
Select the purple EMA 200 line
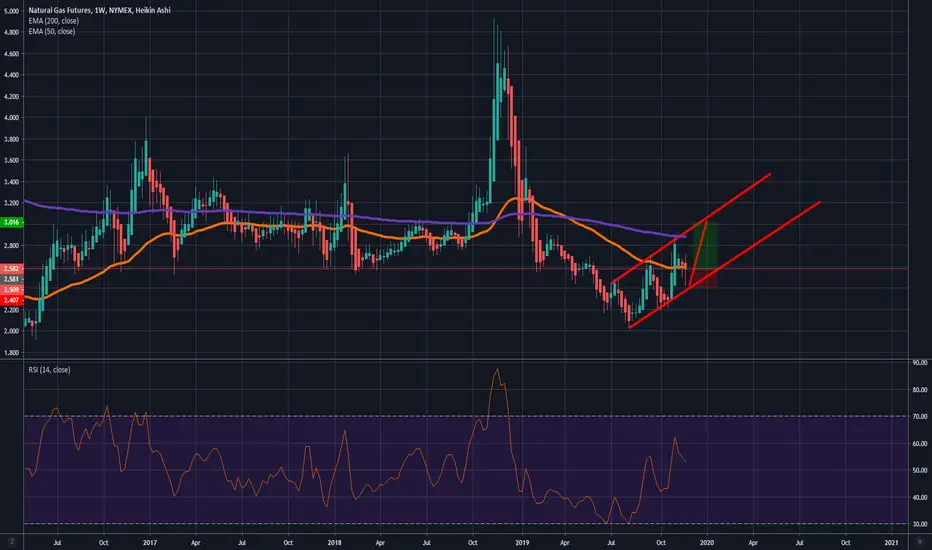pyautogui.click(x=357, y=217)
